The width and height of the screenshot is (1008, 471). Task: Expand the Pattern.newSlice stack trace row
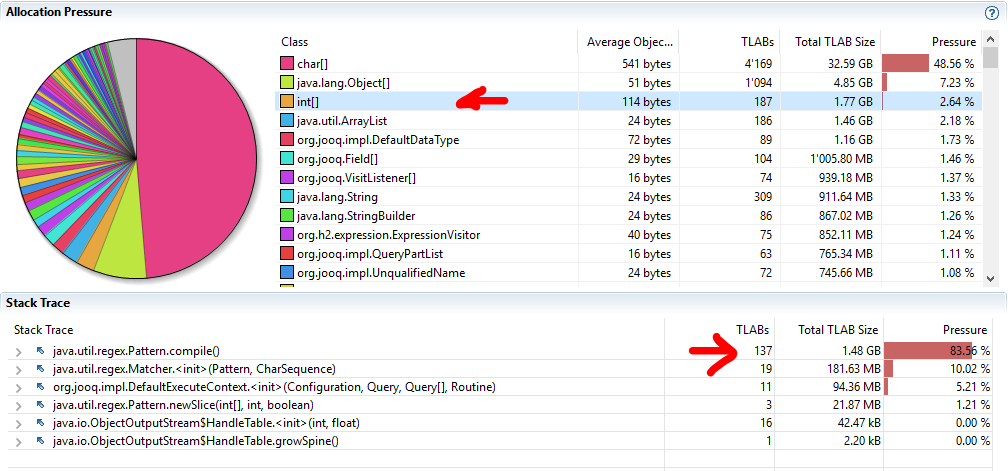[19, 405]
